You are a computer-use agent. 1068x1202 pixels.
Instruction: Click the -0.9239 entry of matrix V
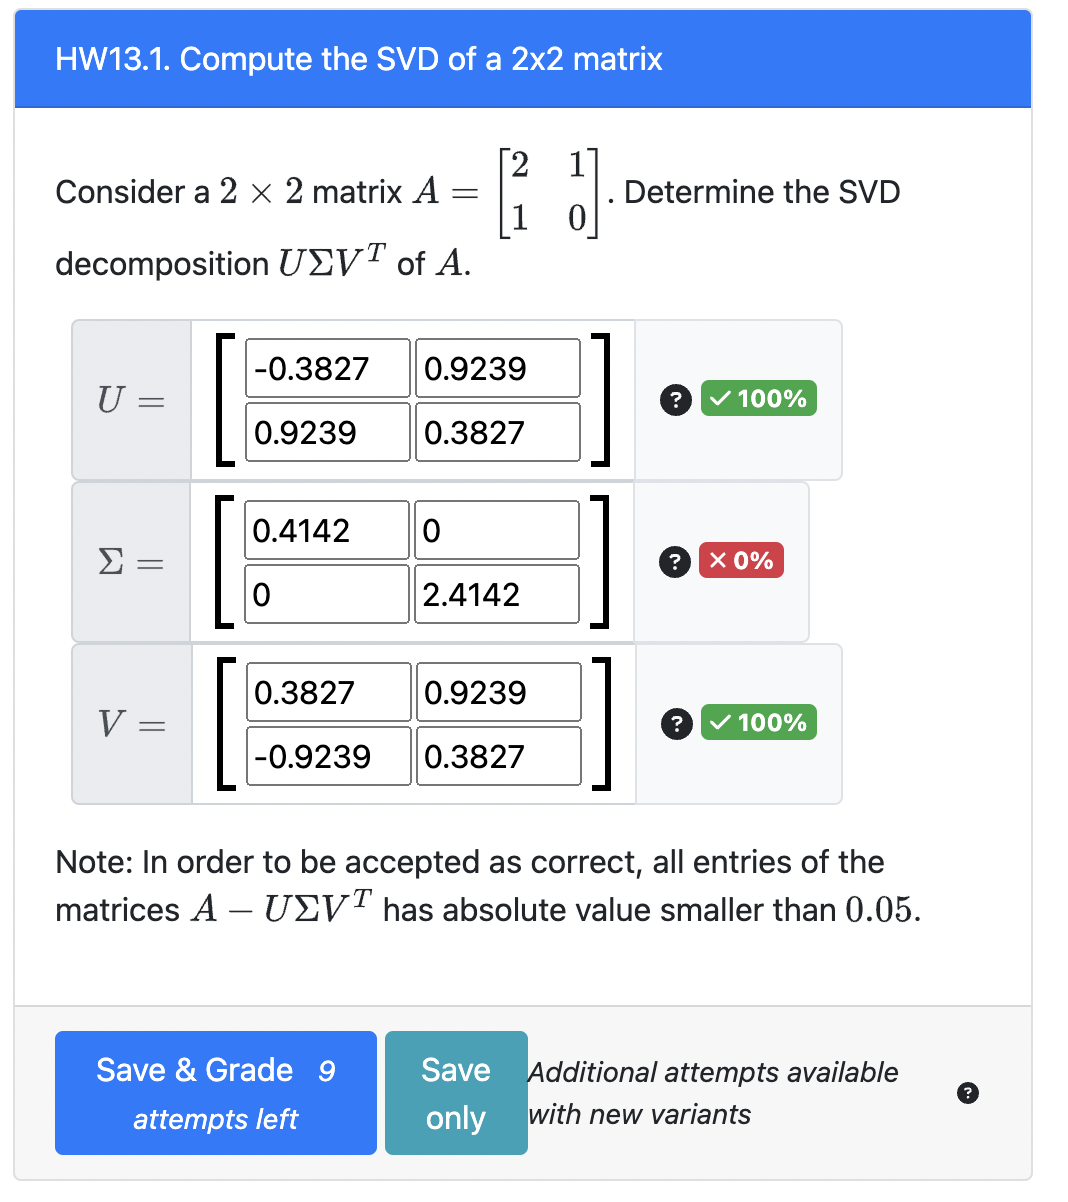click(x=327, y=756)
